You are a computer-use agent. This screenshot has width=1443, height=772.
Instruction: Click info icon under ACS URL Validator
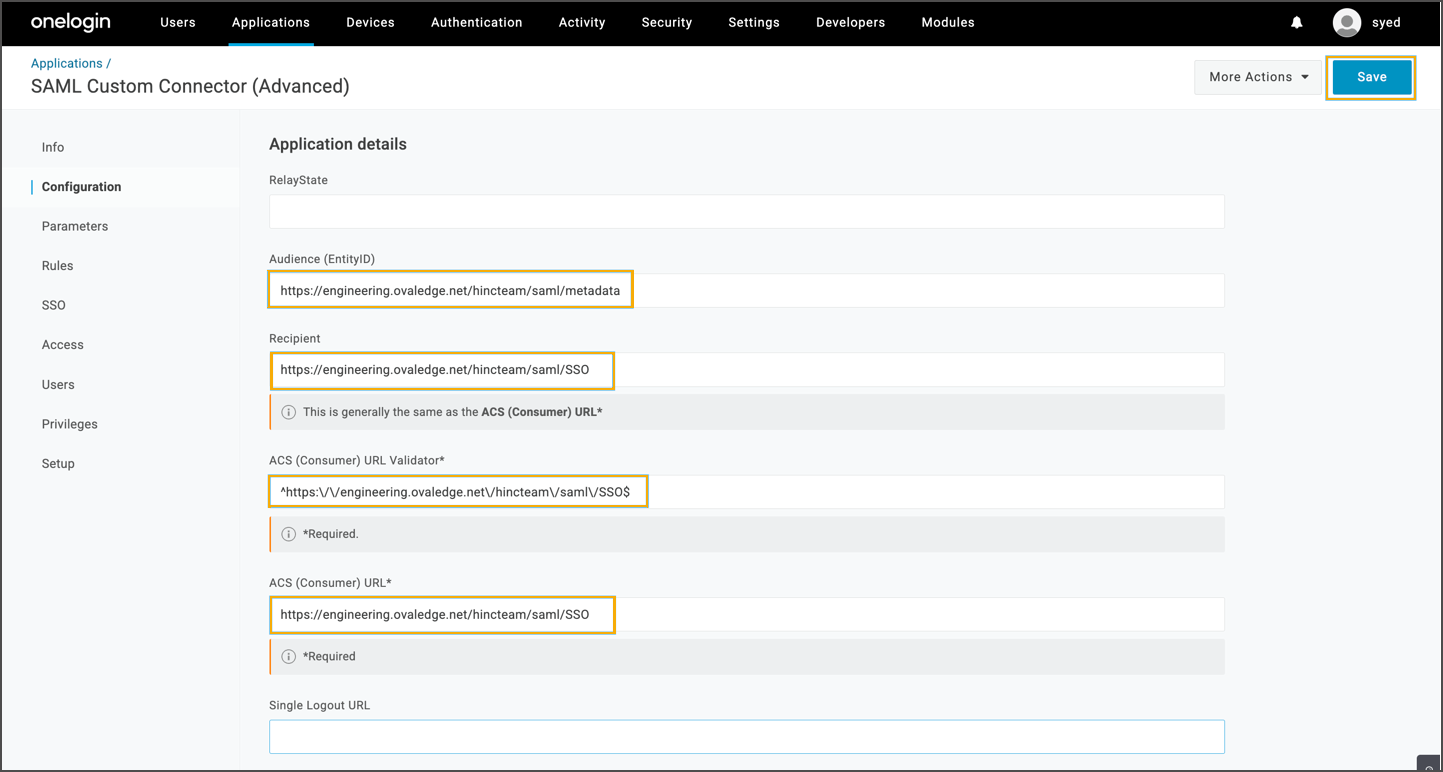pyautogui.click(x=288, y=534)
